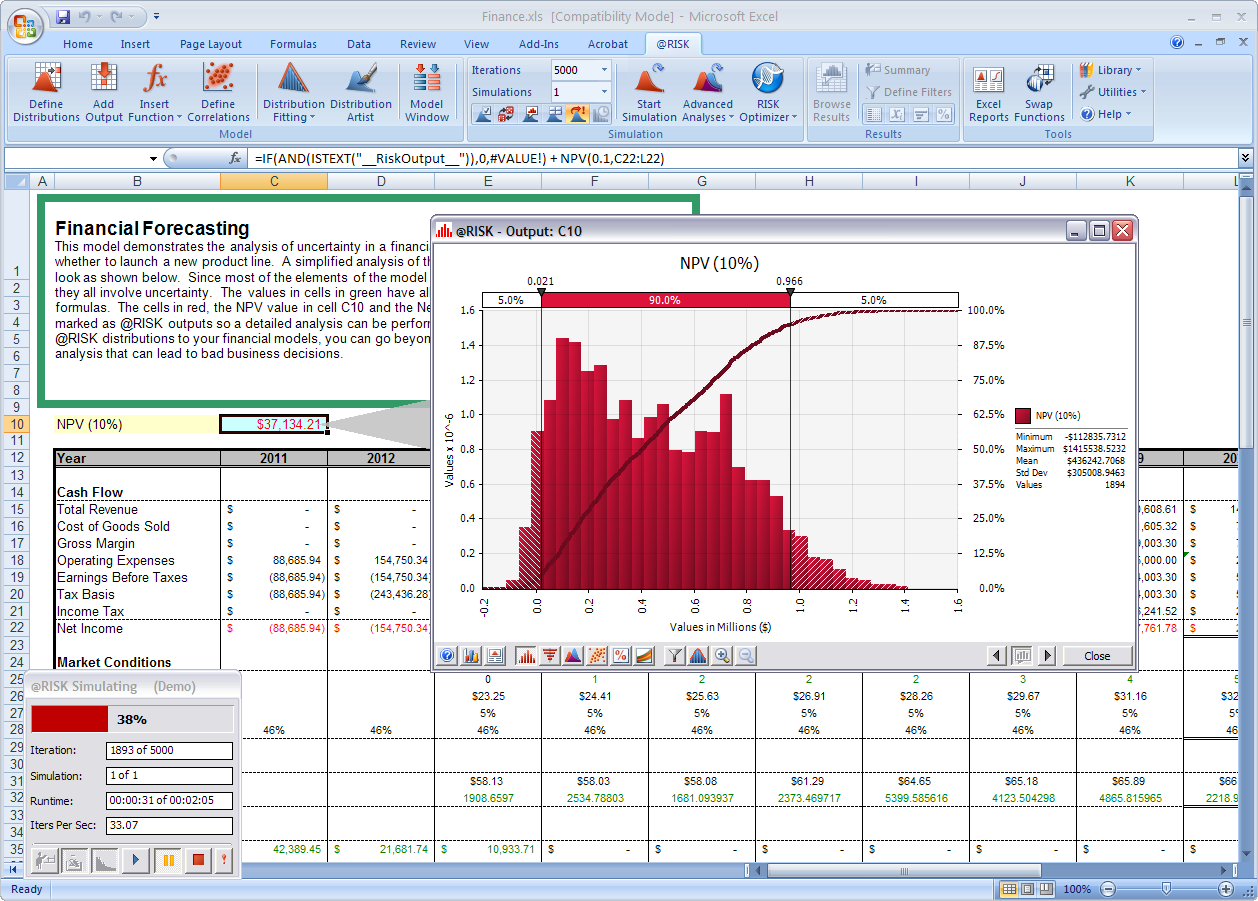This screenshot has width=1258, height=901.
Task: Toggle Demo Mode simulation option
Action: [x=577, y=114]
